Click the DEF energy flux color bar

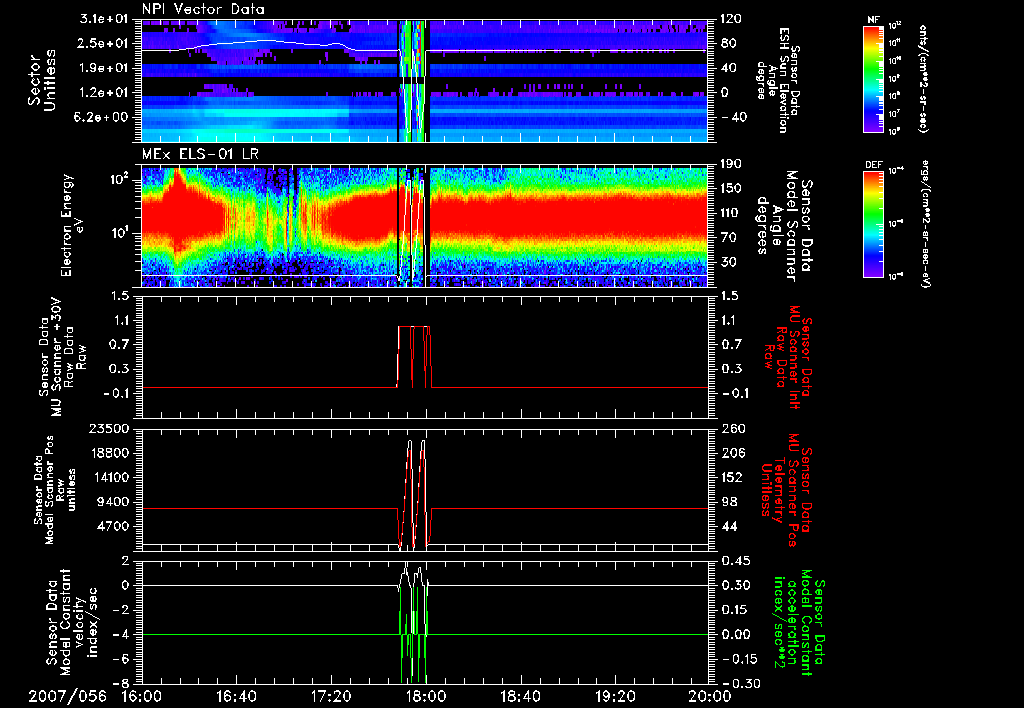pos(874,223)
